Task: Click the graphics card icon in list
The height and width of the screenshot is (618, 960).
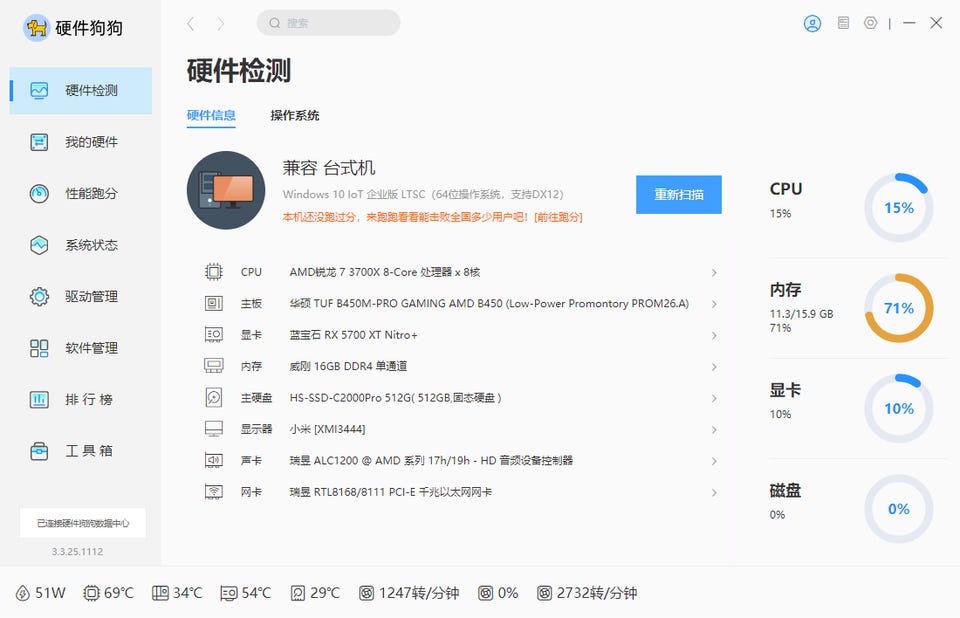Action: [x=214, y=334]
